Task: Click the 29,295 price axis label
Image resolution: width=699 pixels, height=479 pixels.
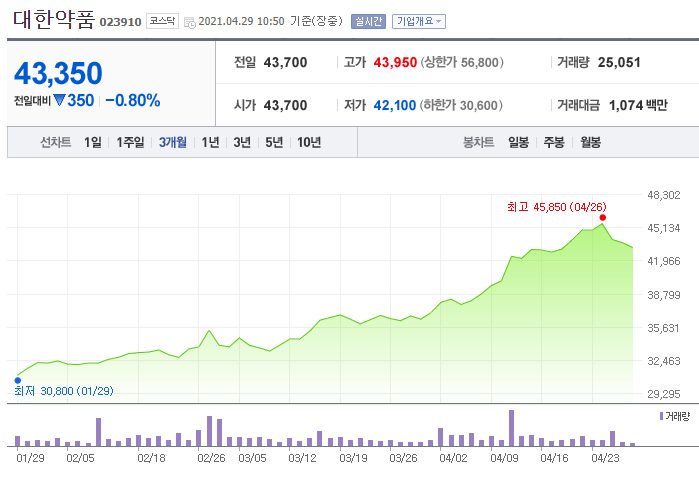Action: (664, 394)
